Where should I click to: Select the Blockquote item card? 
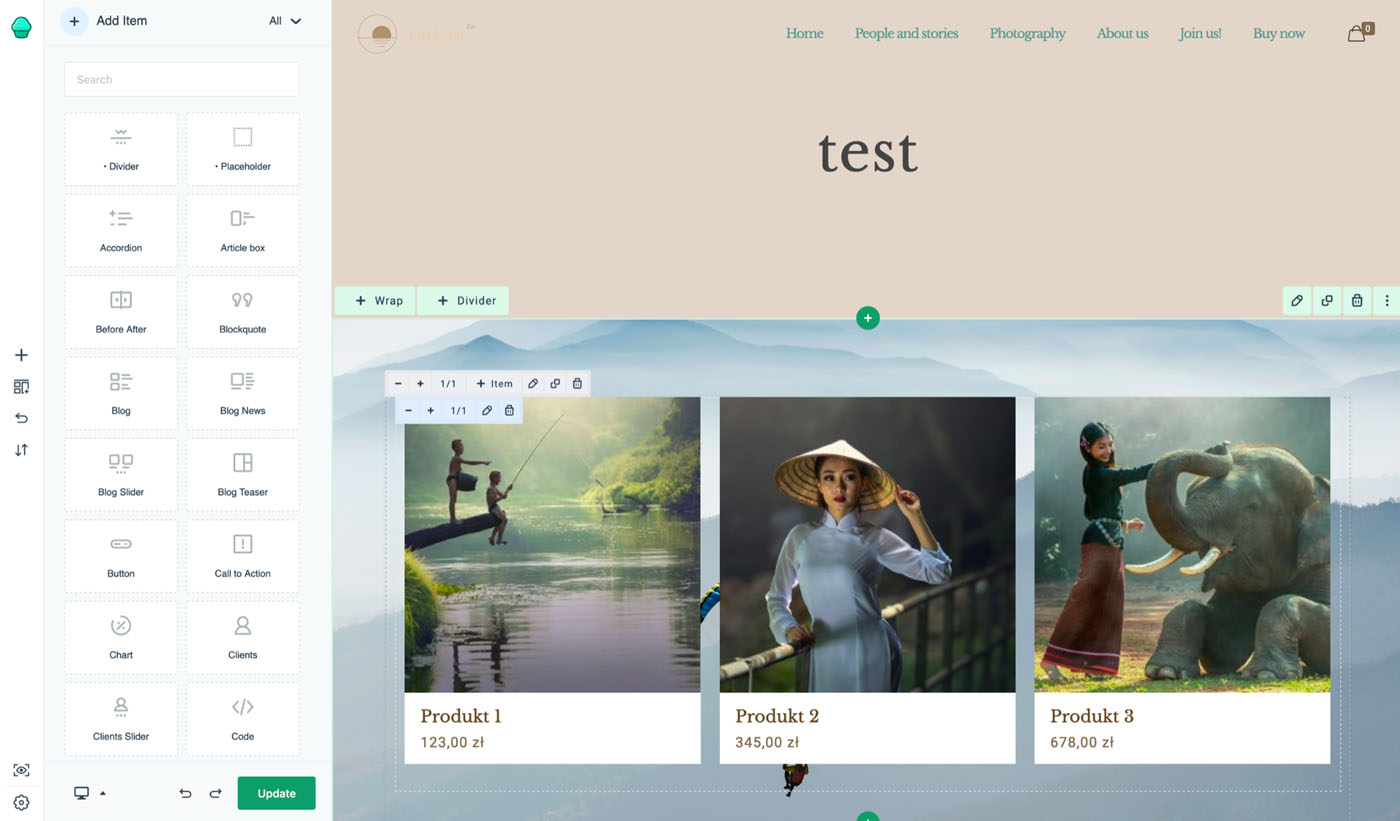click(243, 312)
